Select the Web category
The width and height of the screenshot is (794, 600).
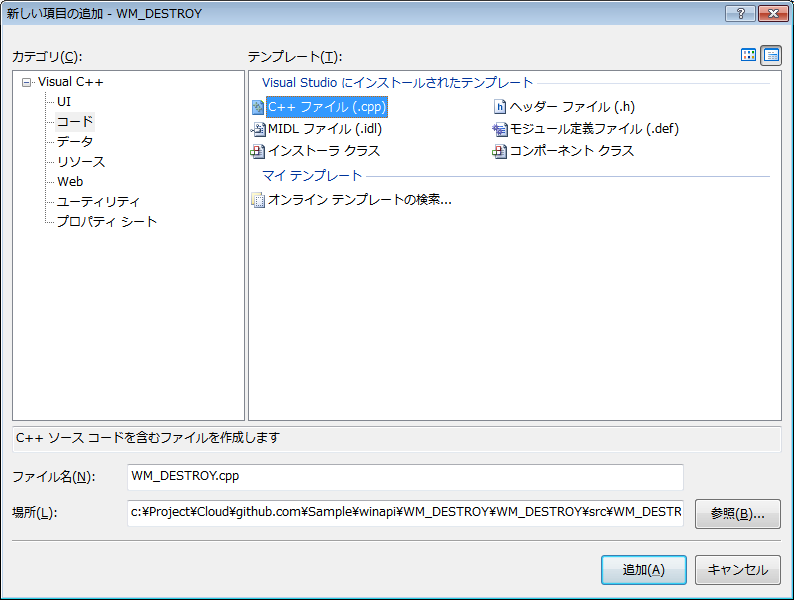pyautogui.click(x=70, y=181)
